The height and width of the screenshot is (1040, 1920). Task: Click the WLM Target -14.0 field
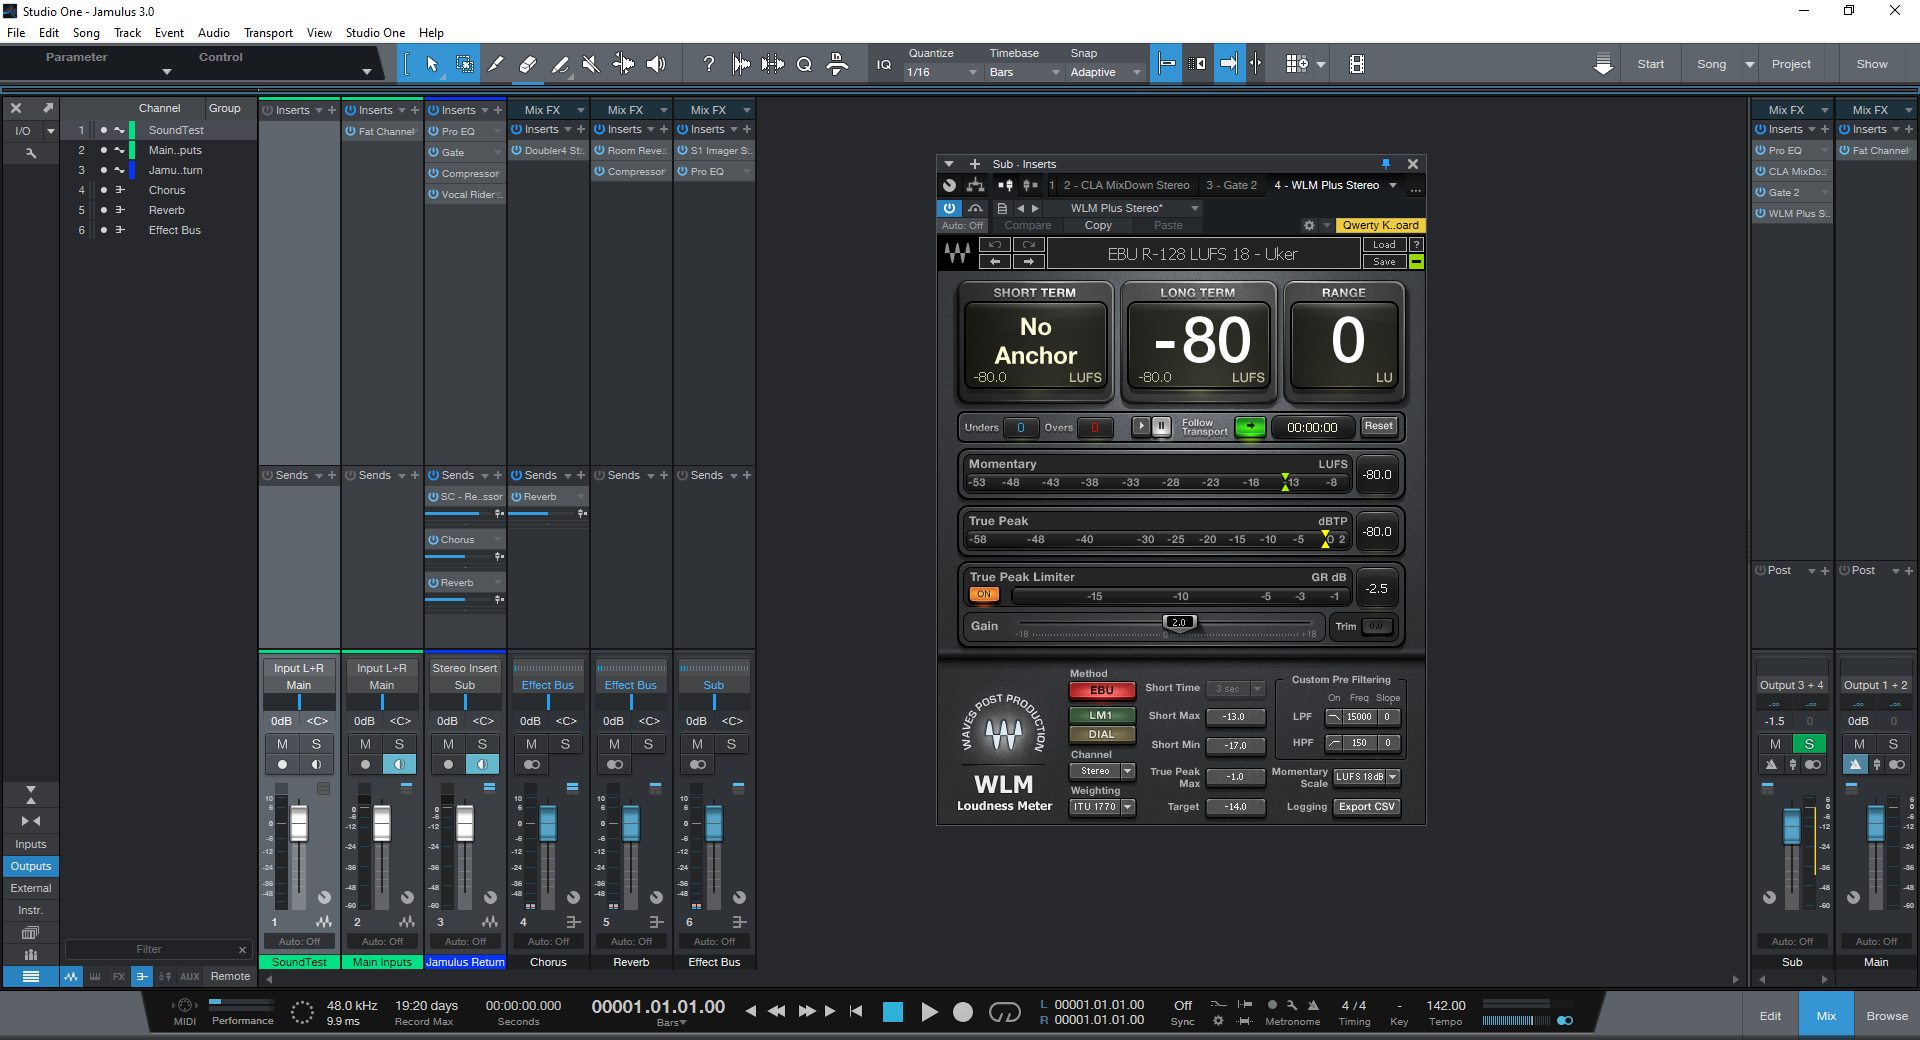(x=1236, y=807)
